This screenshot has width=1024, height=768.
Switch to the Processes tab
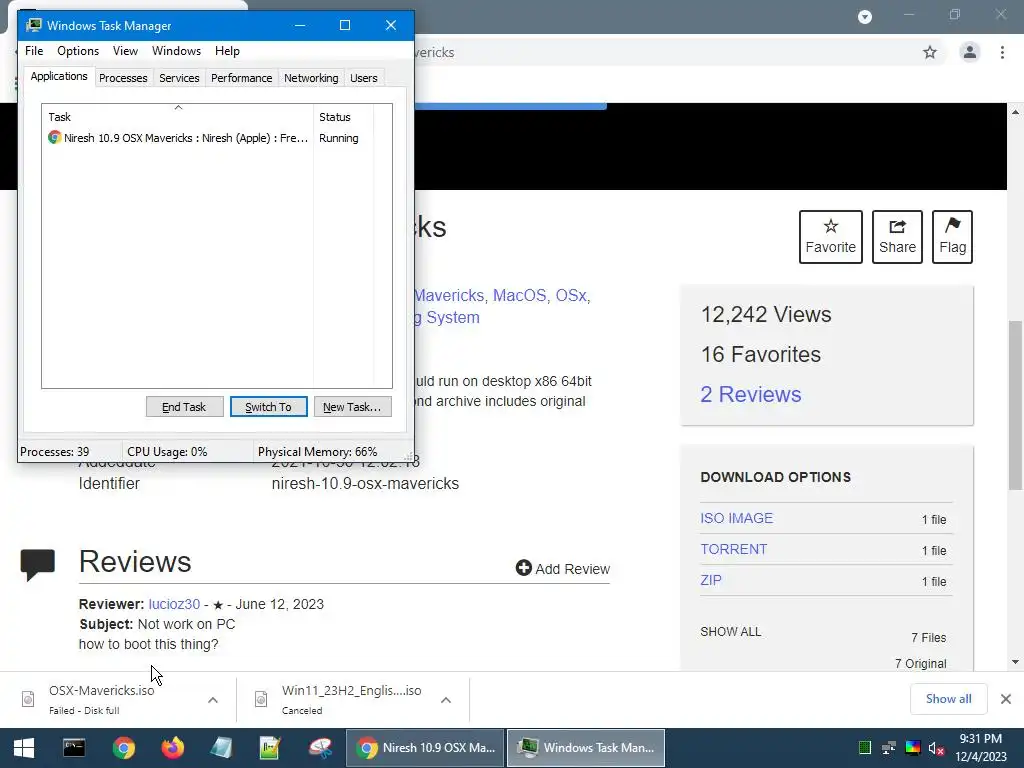pos(123,78)
